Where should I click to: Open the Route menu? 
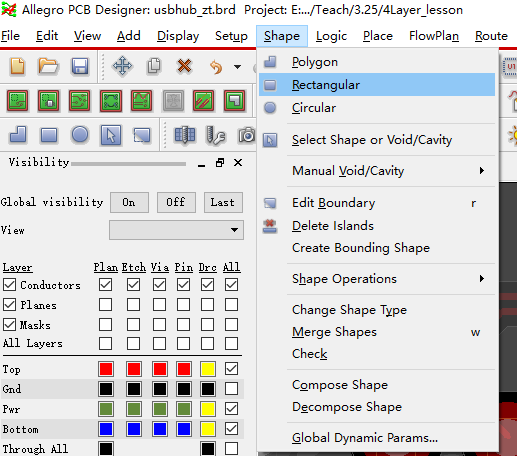(x=491, y=36)
